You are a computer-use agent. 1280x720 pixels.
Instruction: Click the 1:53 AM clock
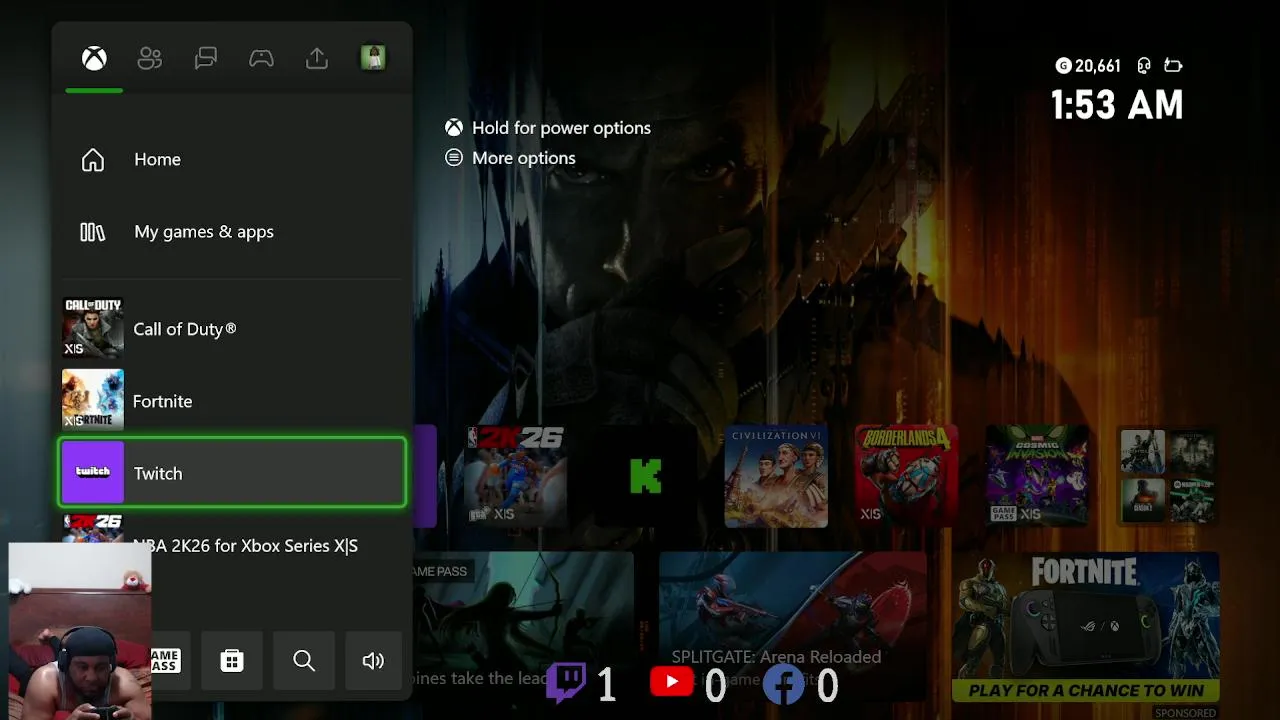tap(1117, 105)
